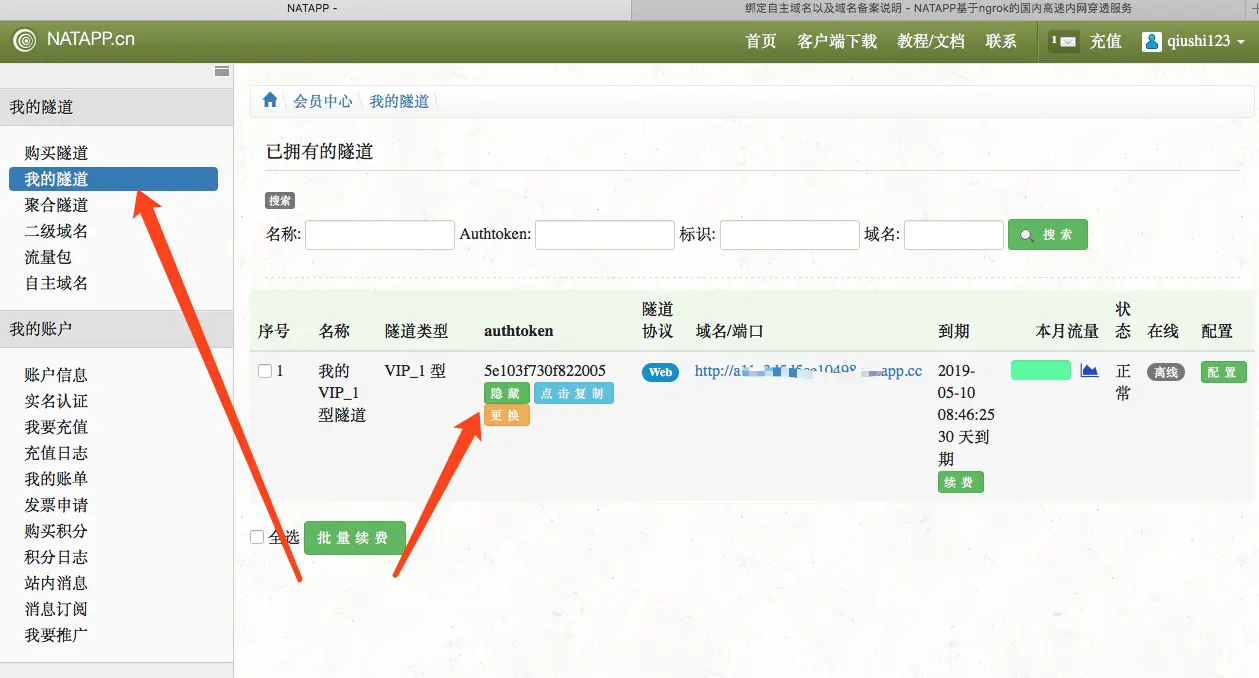Select 我的隧道 in sidebar
This screenshot has height=678, width=1259.
tap(113, 179)
